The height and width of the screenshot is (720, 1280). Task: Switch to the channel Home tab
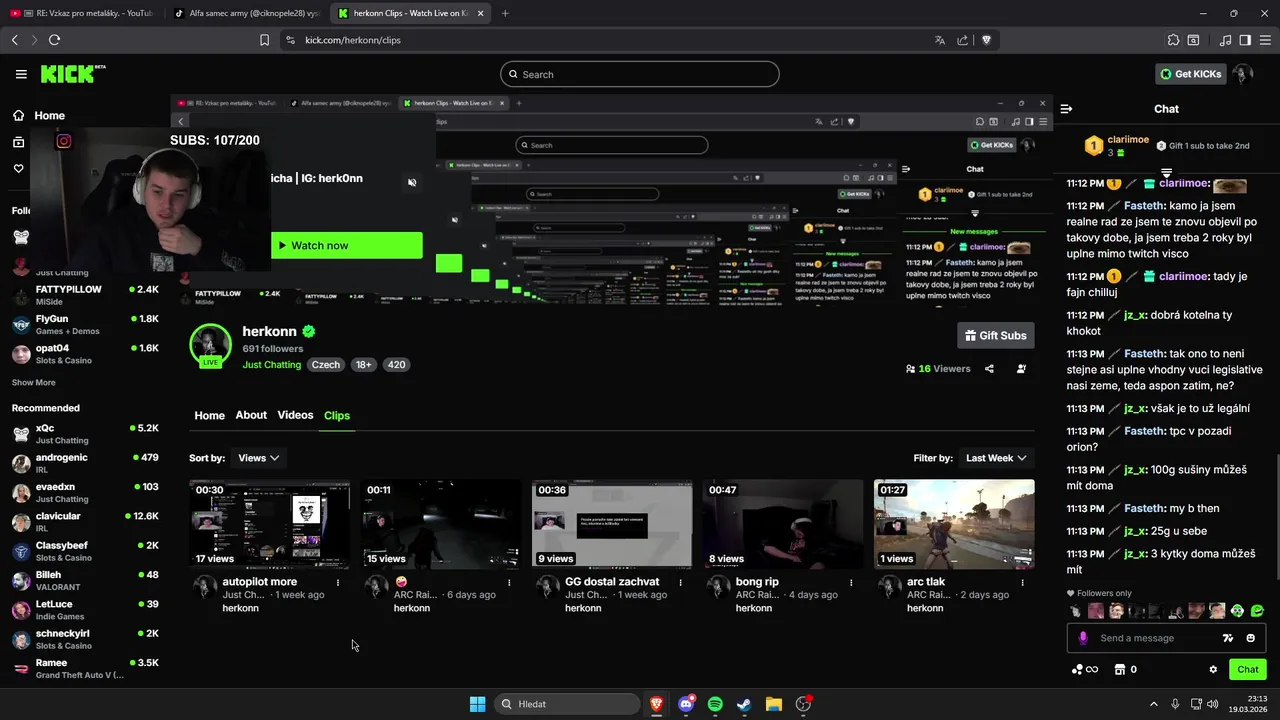tap(209, 416)
